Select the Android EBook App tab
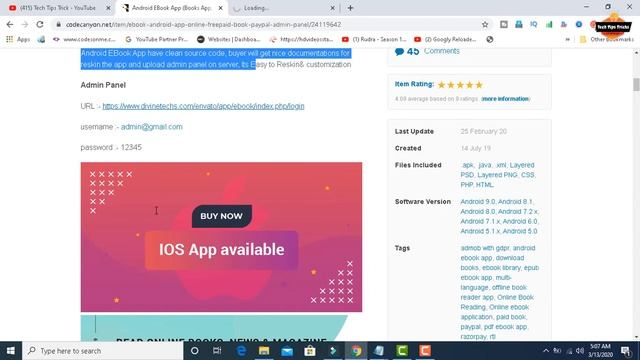The image size is (640, 360). pyautogui.click(x=171, y=8)
